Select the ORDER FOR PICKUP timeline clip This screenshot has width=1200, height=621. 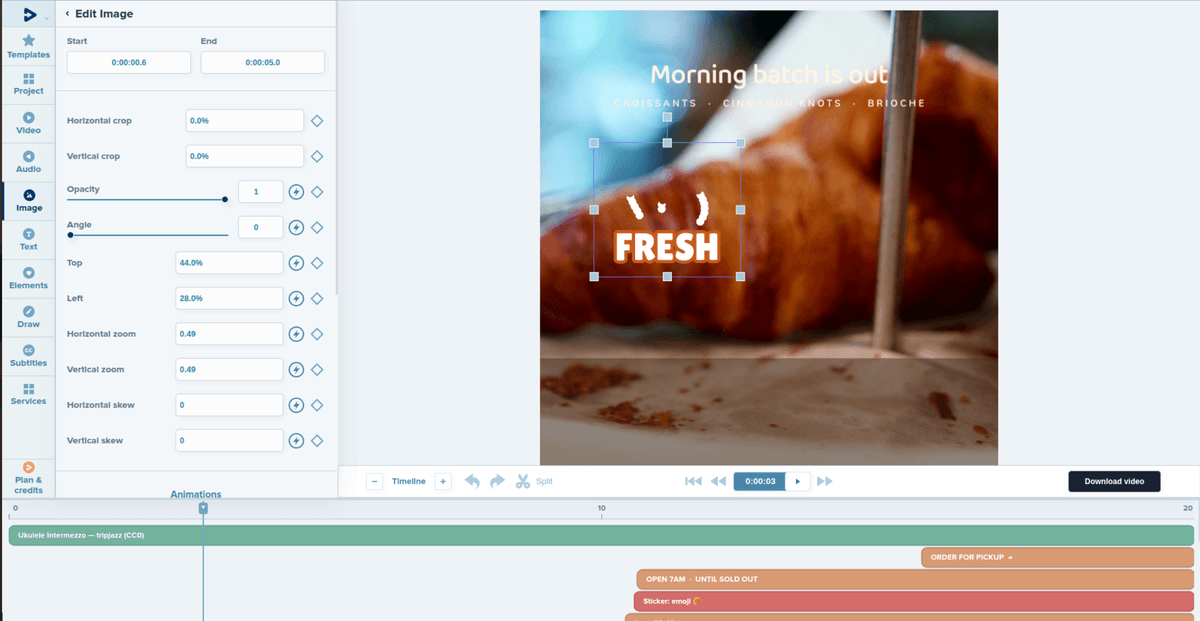pyautogui.click(x=1058, y=557)
